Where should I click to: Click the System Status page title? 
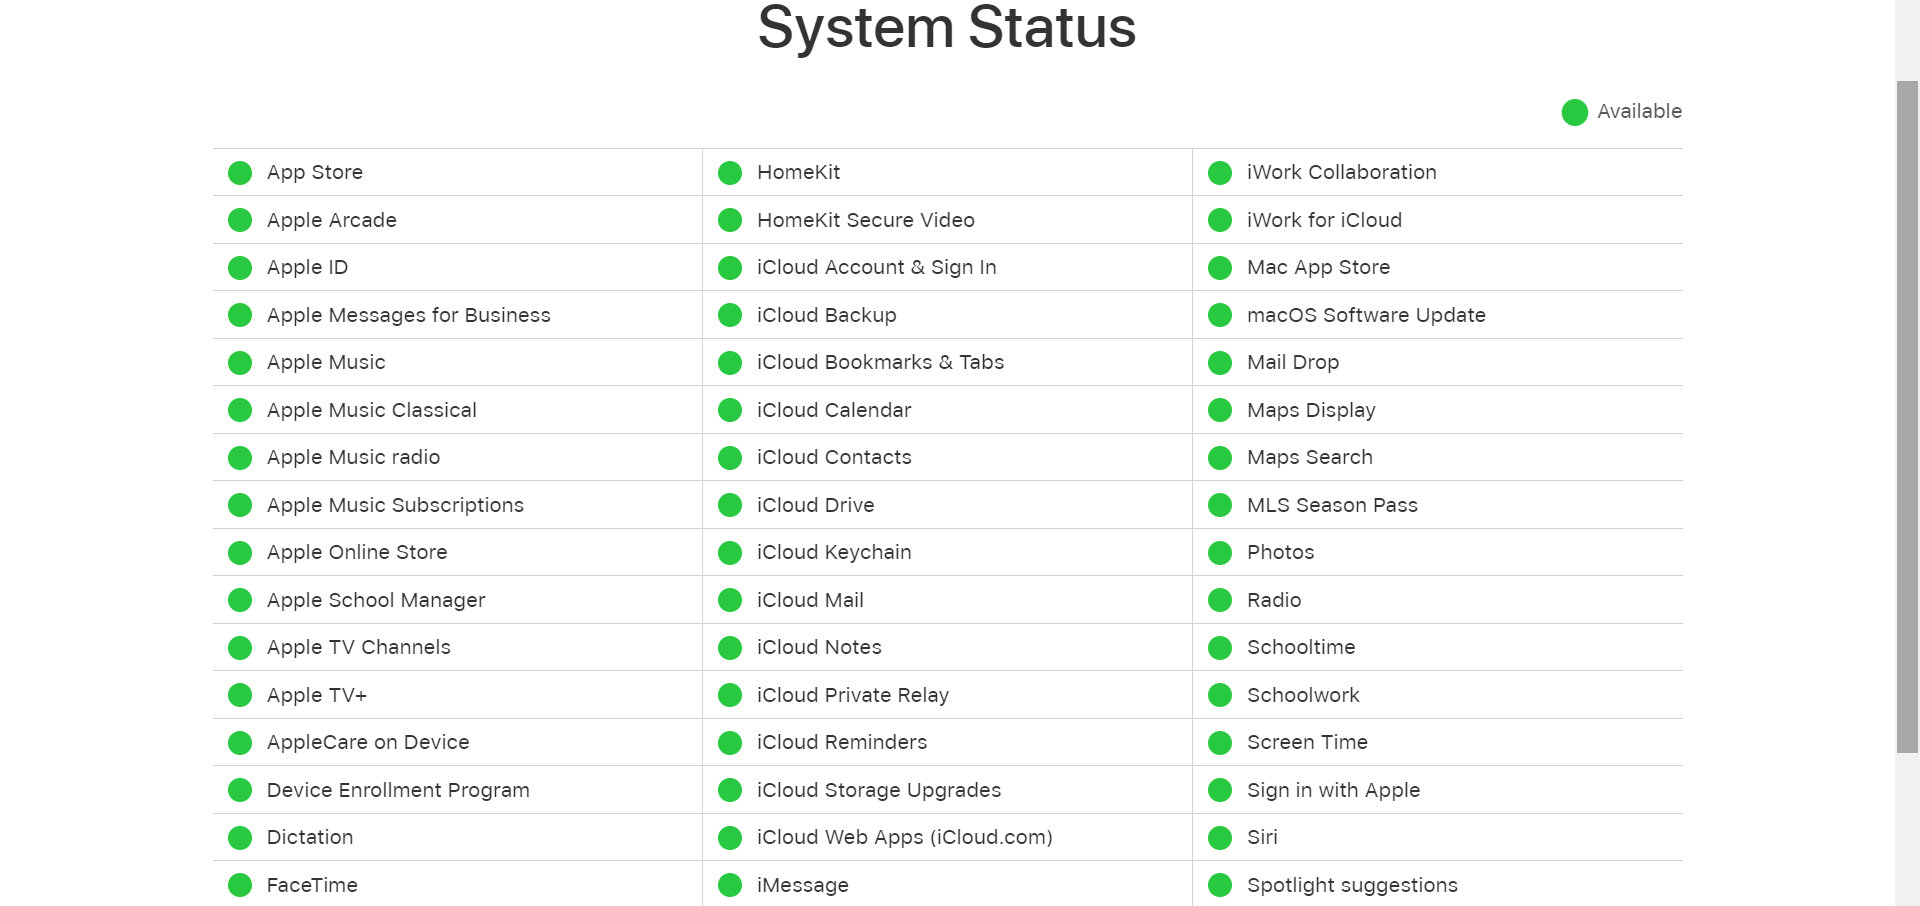(946, 28)
